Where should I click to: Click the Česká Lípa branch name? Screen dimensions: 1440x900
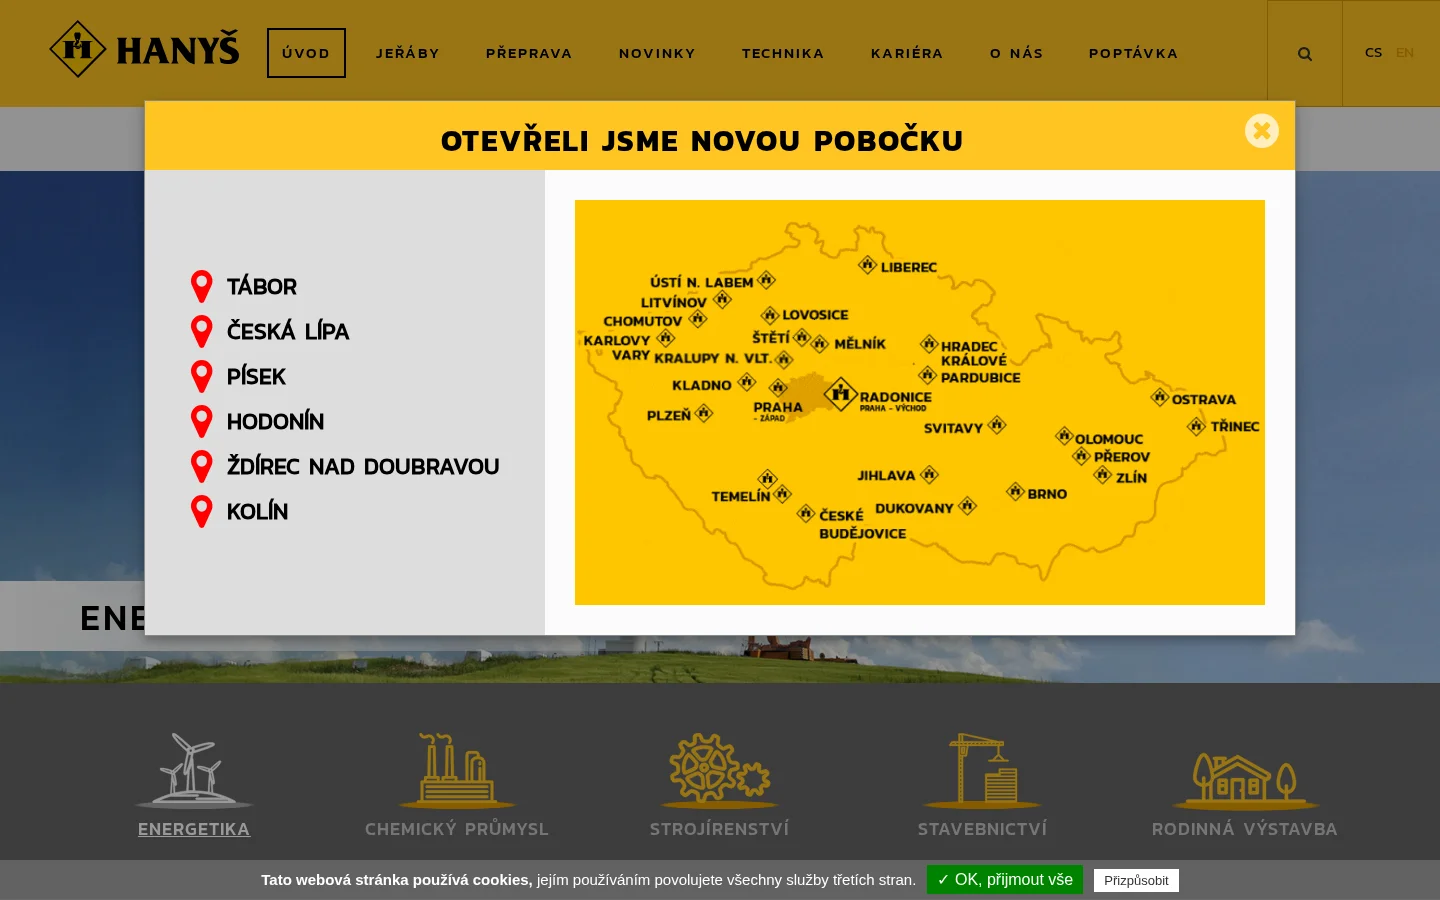pos(288,332)
